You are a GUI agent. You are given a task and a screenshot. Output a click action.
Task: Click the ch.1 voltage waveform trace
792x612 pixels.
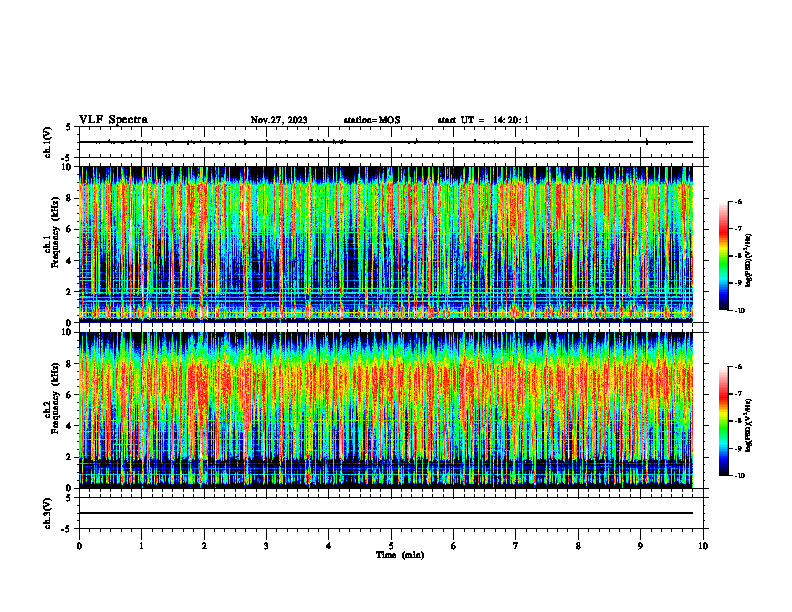[x=386, y=142]
